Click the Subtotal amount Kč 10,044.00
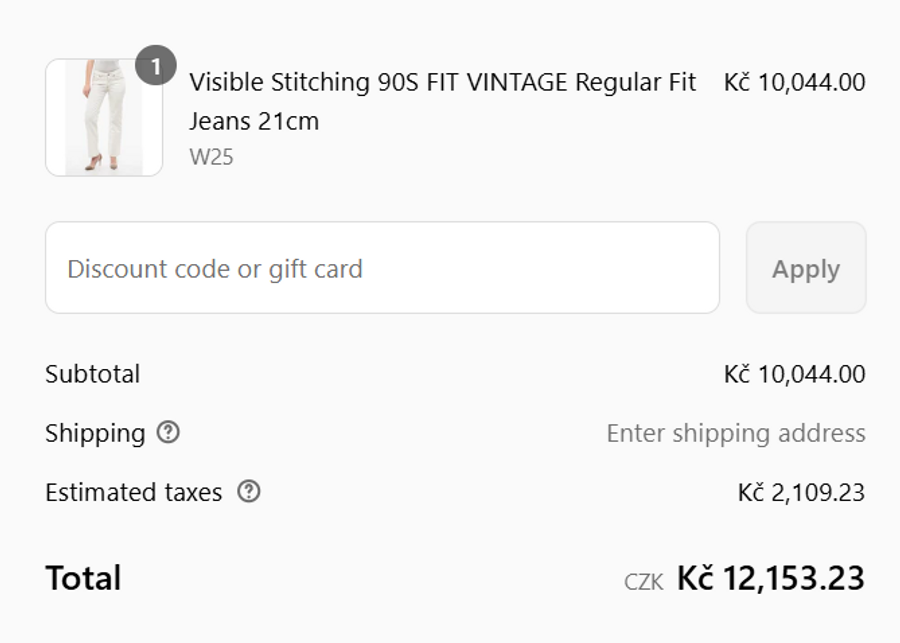The width and height of the screenshot is (900, 643). point(795,374)
